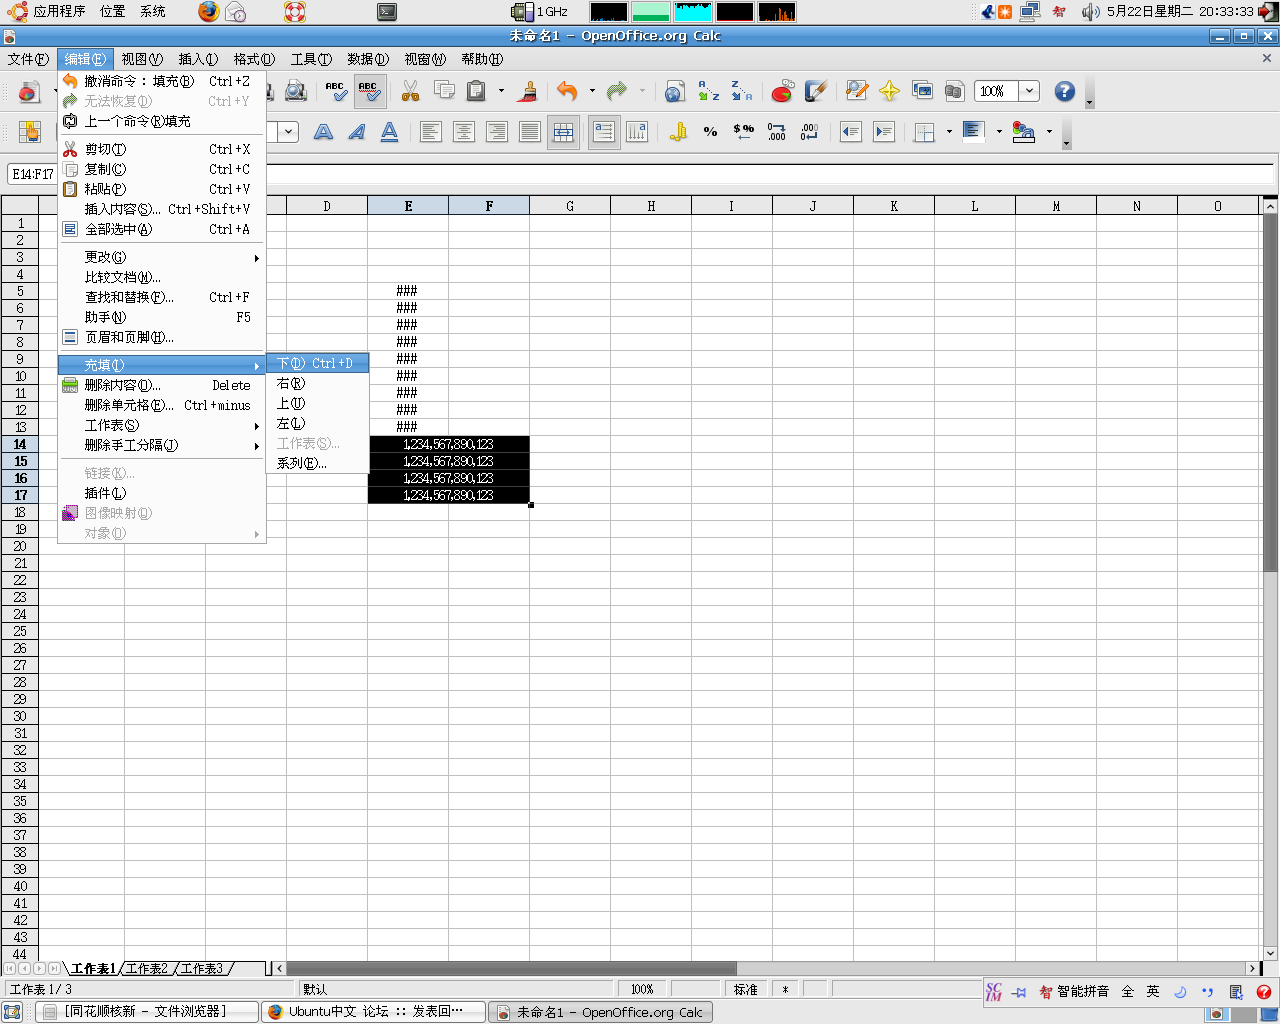This screenshot has height=1024, width=1280.
Task: Click the Copy icon in toolbar
Action: pos(444,91)
